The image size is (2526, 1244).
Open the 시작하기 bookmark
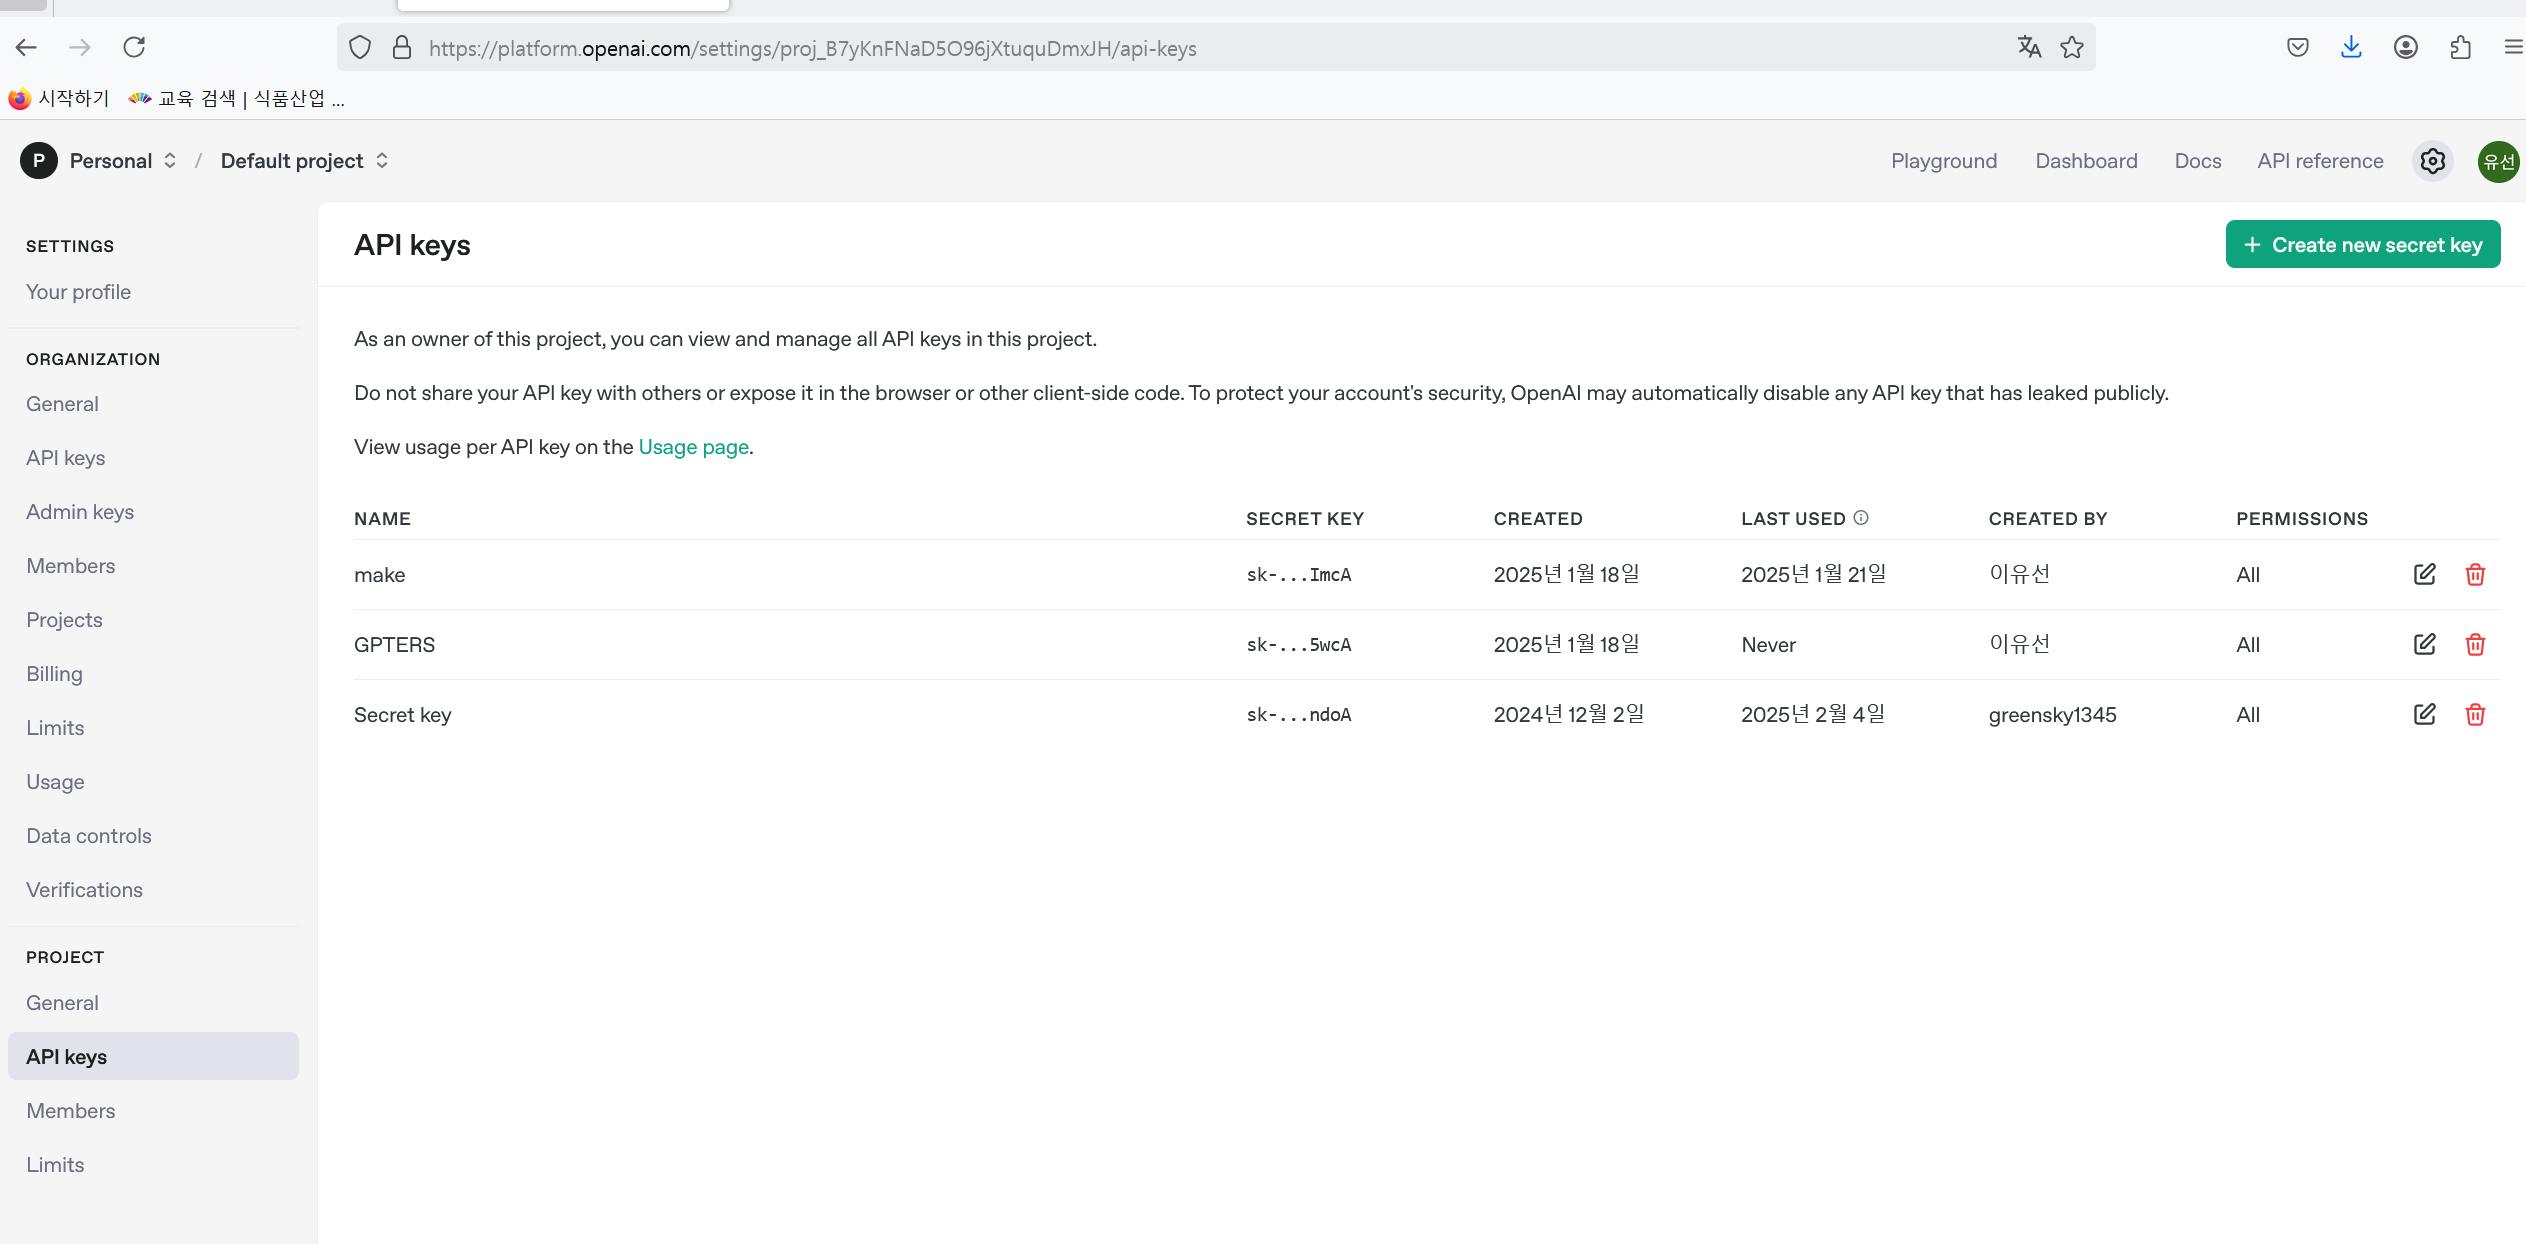pyautogui.click(x=59, y=98)
